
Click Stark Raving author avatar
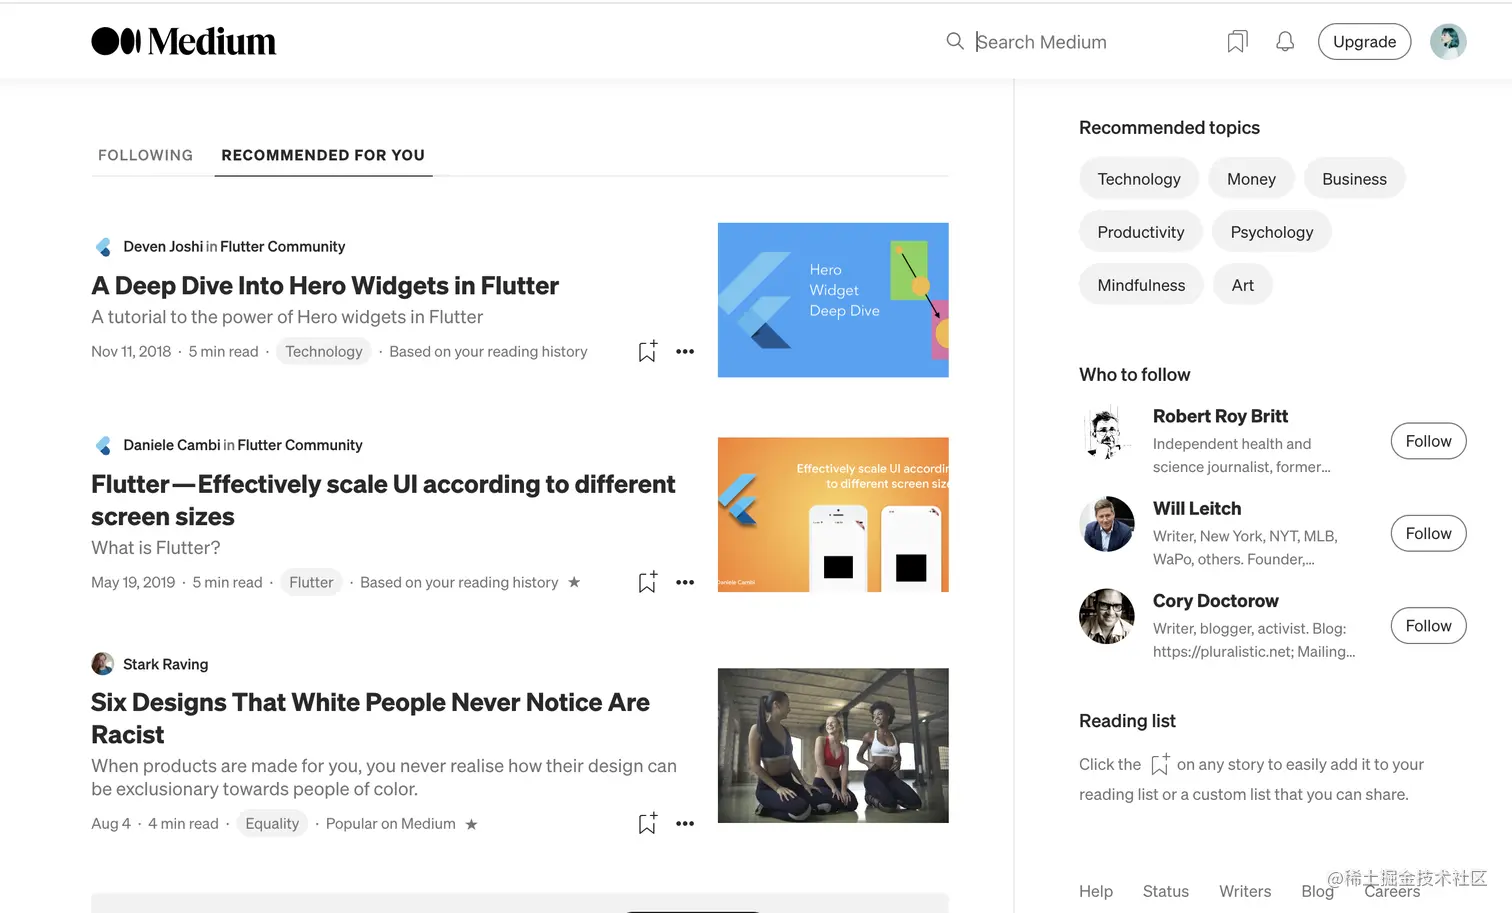click(103, 664)
